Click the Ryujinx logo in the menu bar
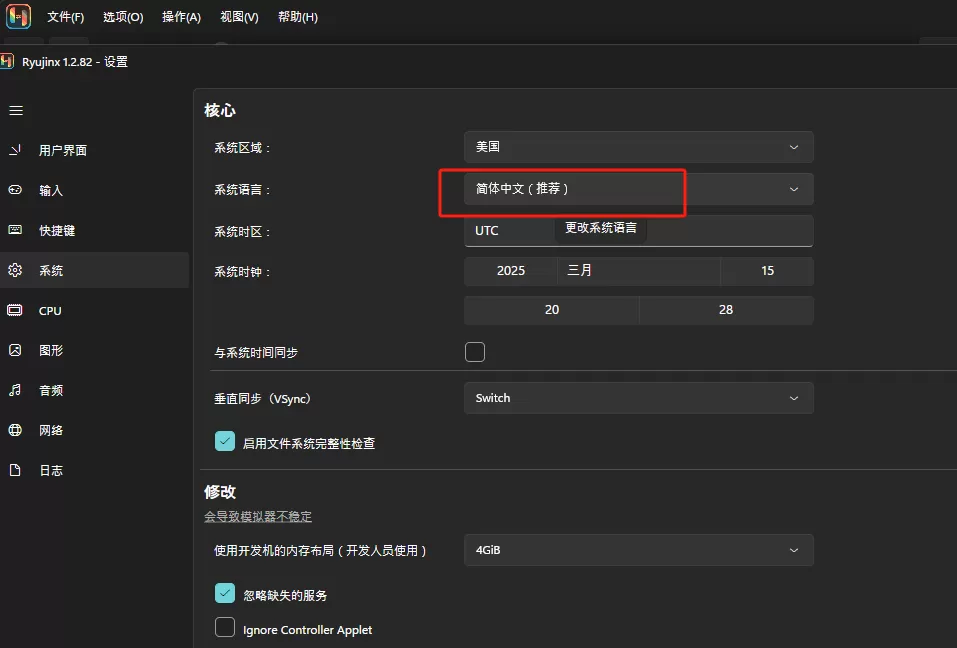 (18, 16)
